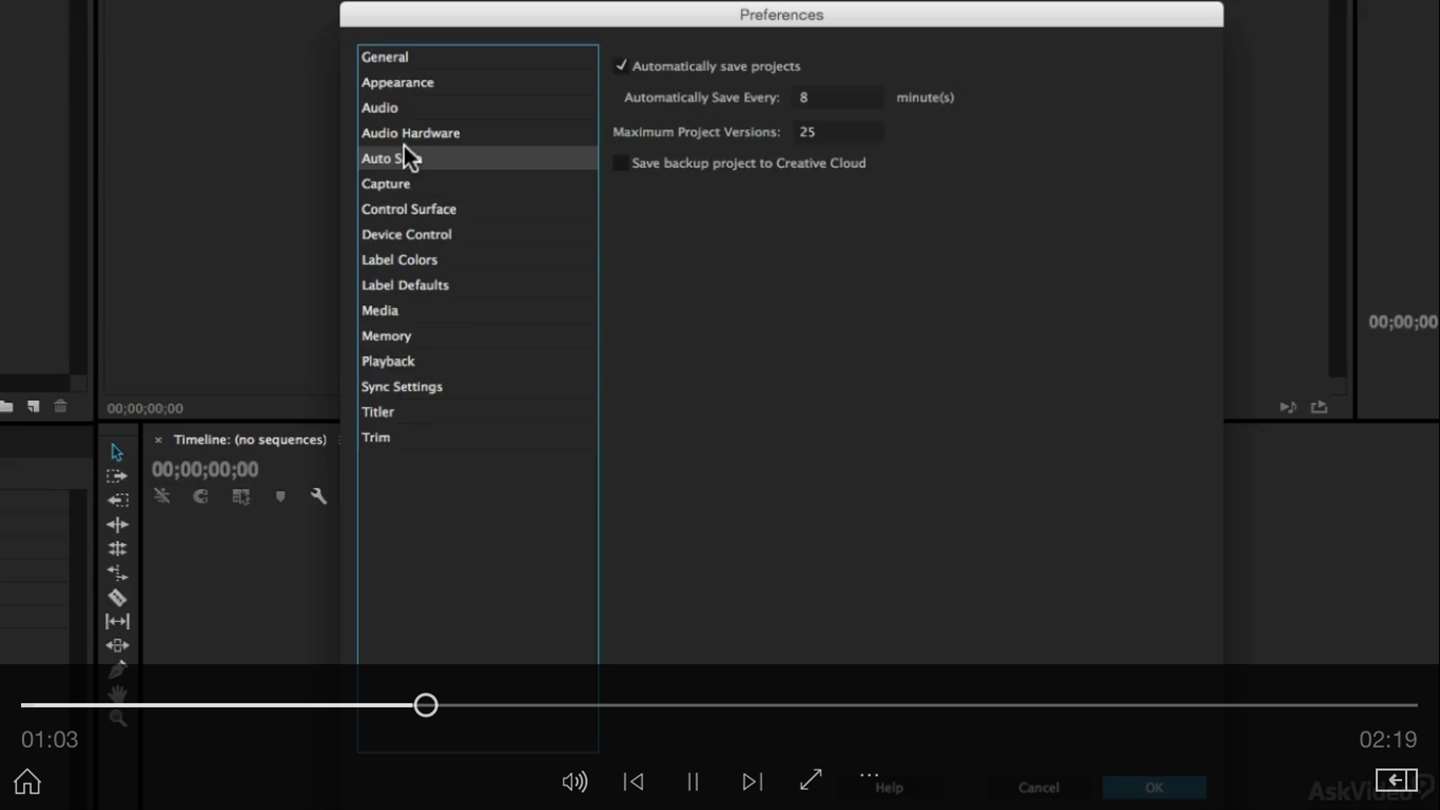Edit the Automatically Save Every minutes field
The height and width of the screenshot is (810, 1440).
pos(838,97)
